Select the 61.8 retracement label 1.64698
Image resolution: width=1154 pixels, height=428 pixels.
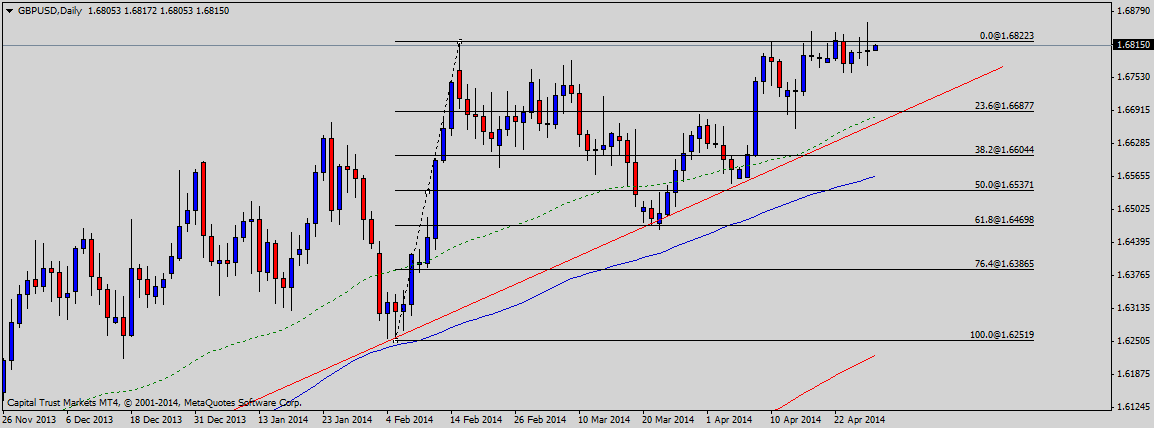[1004, 219]
